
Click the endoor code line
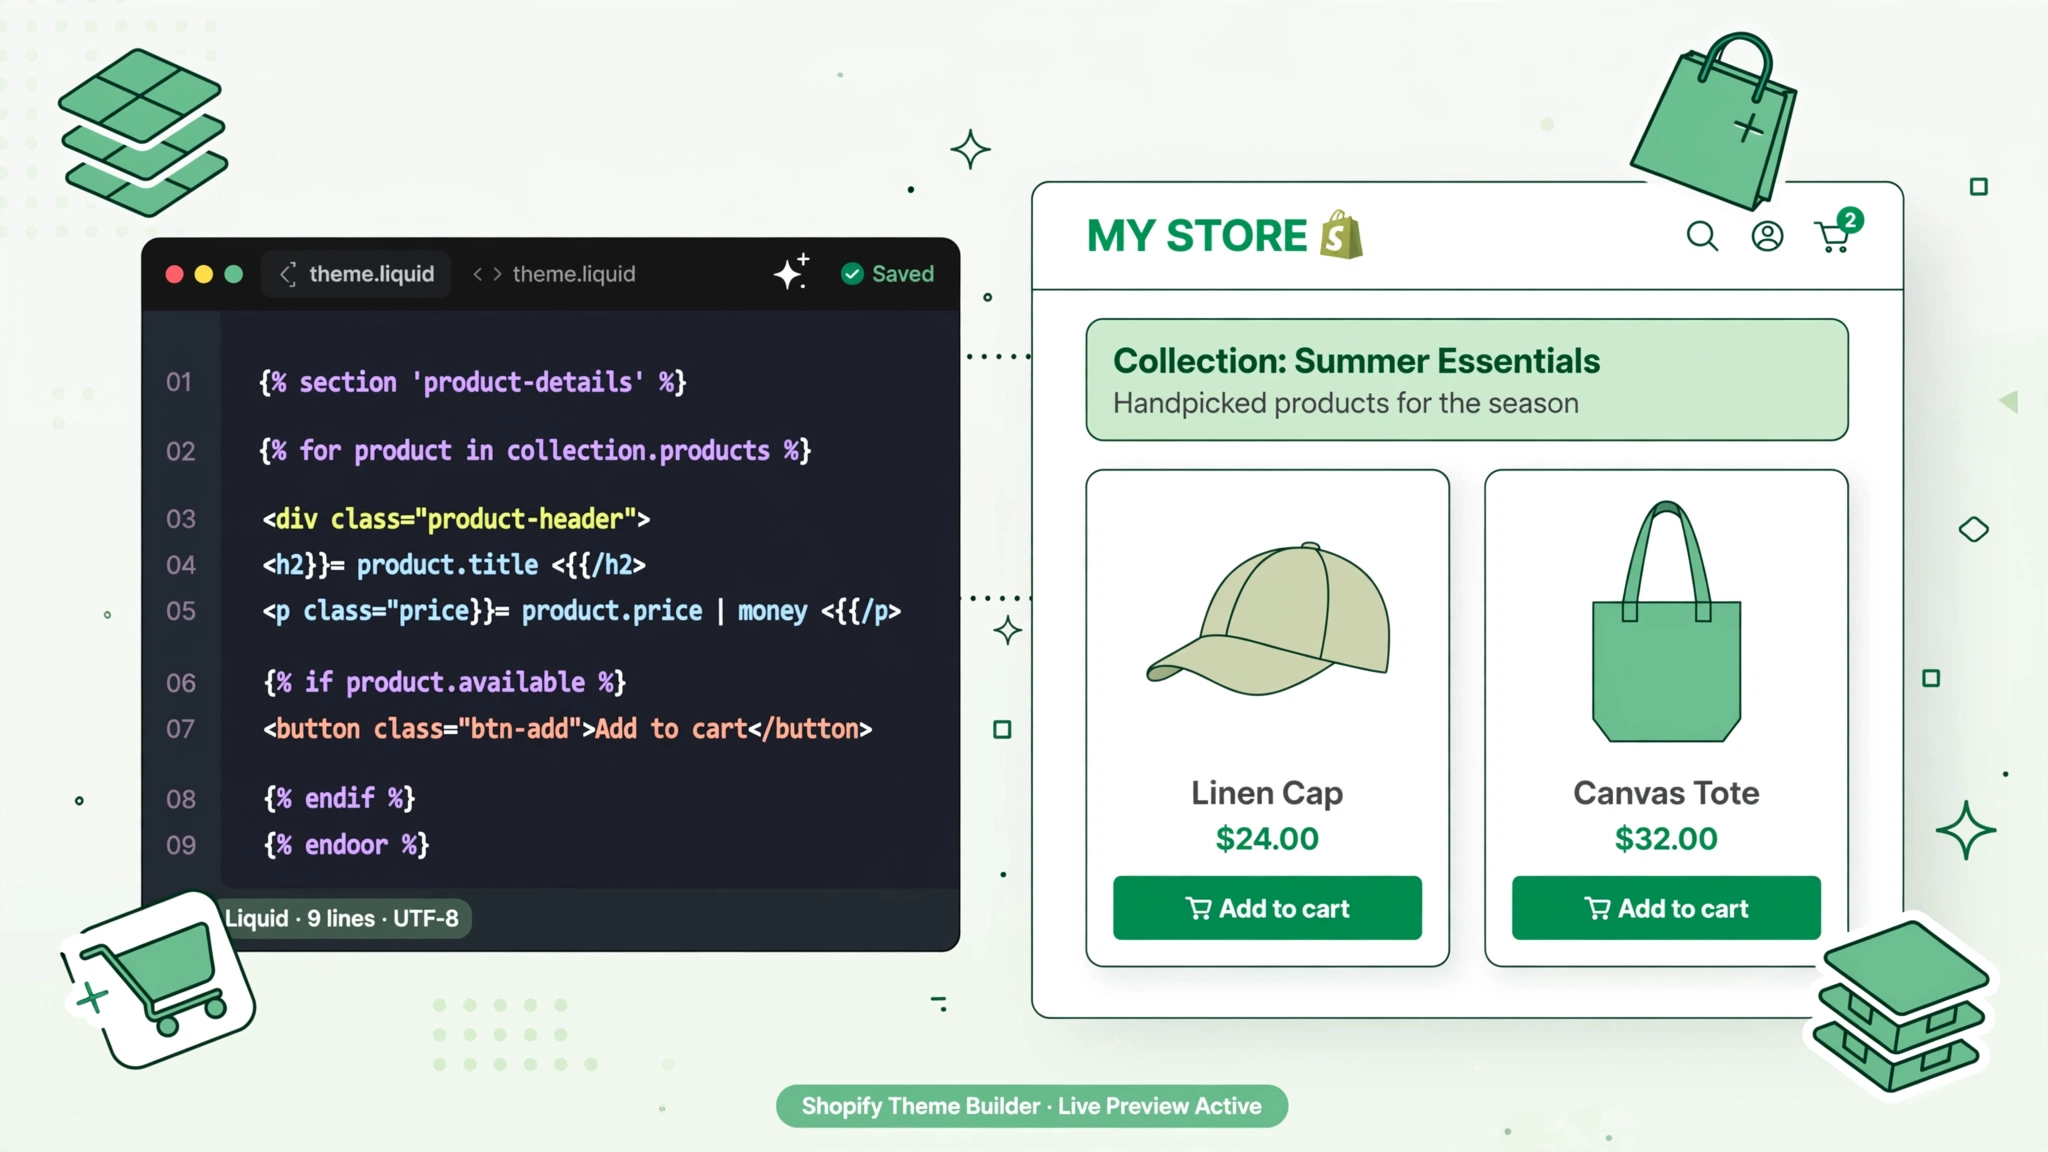click(x=346, y=845)
